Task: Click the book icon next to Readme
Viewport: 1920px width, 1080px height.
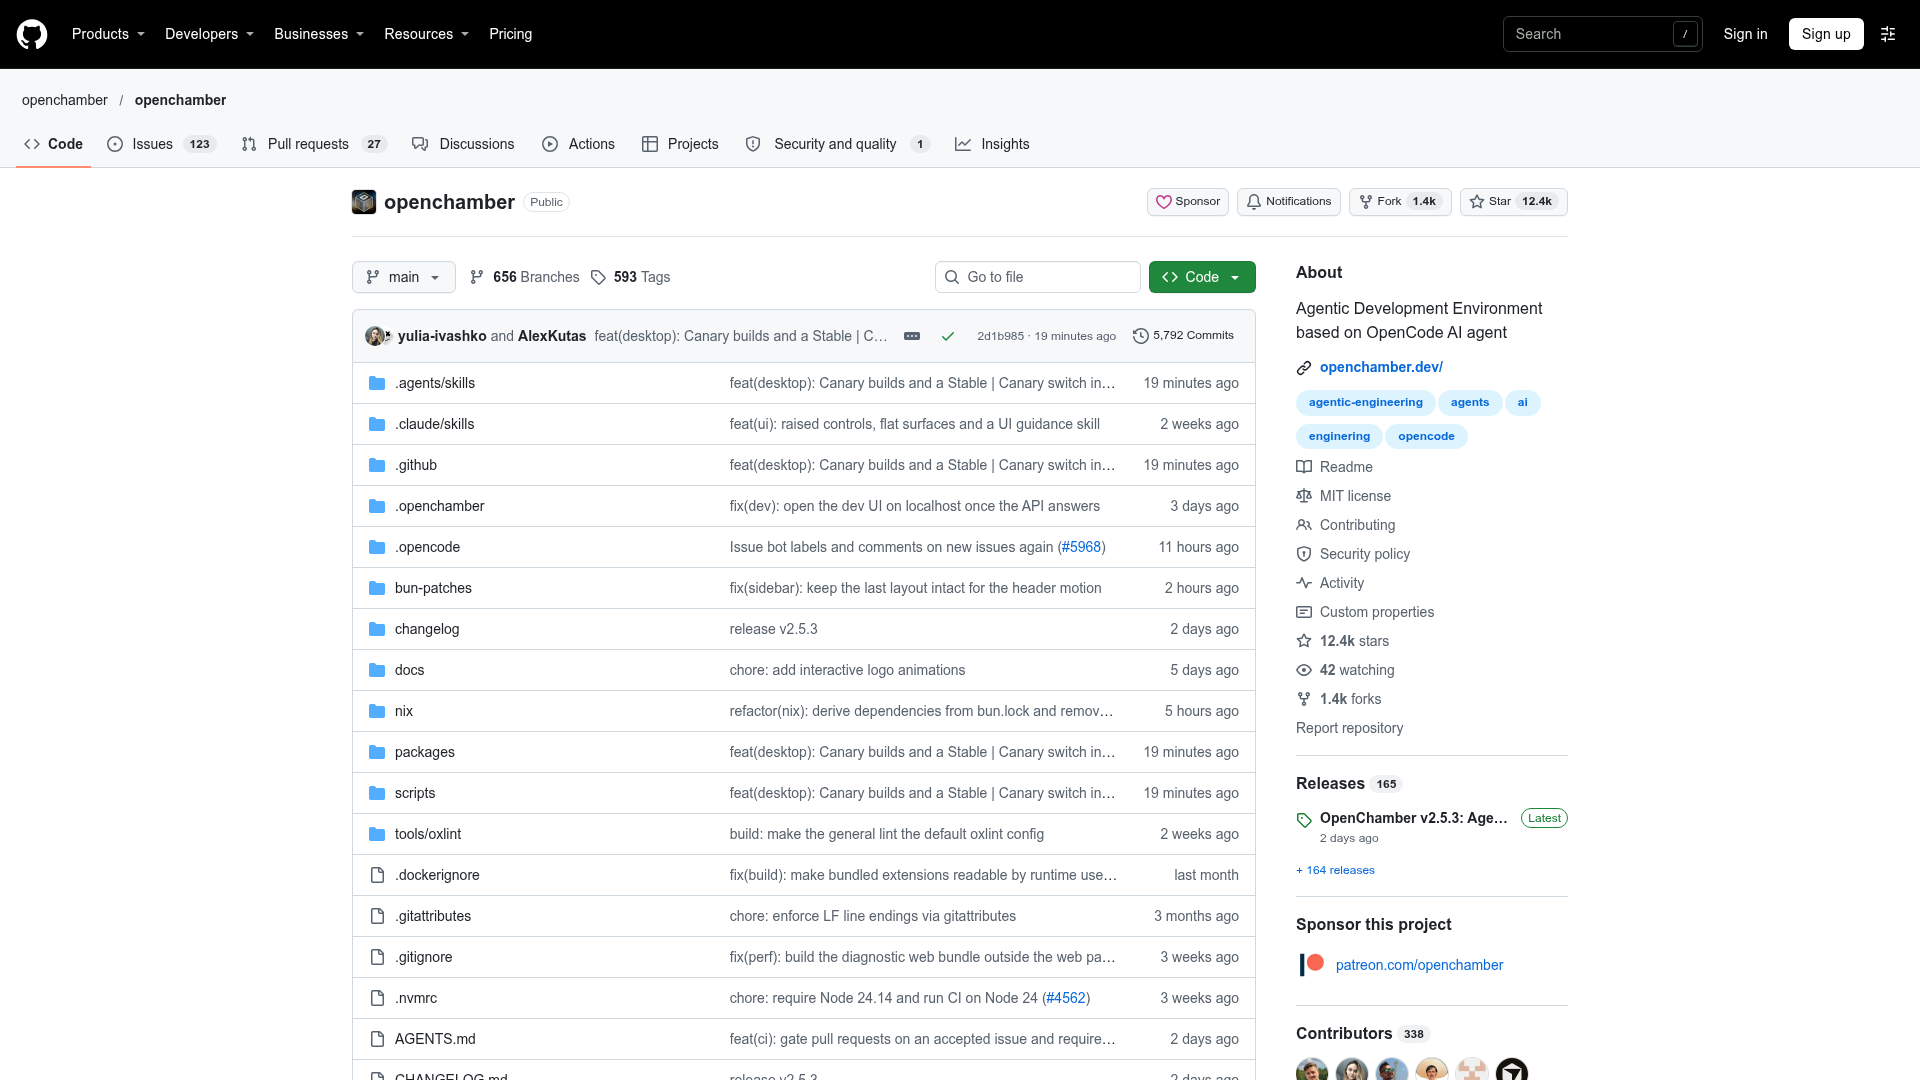Action: point(1304,467)
